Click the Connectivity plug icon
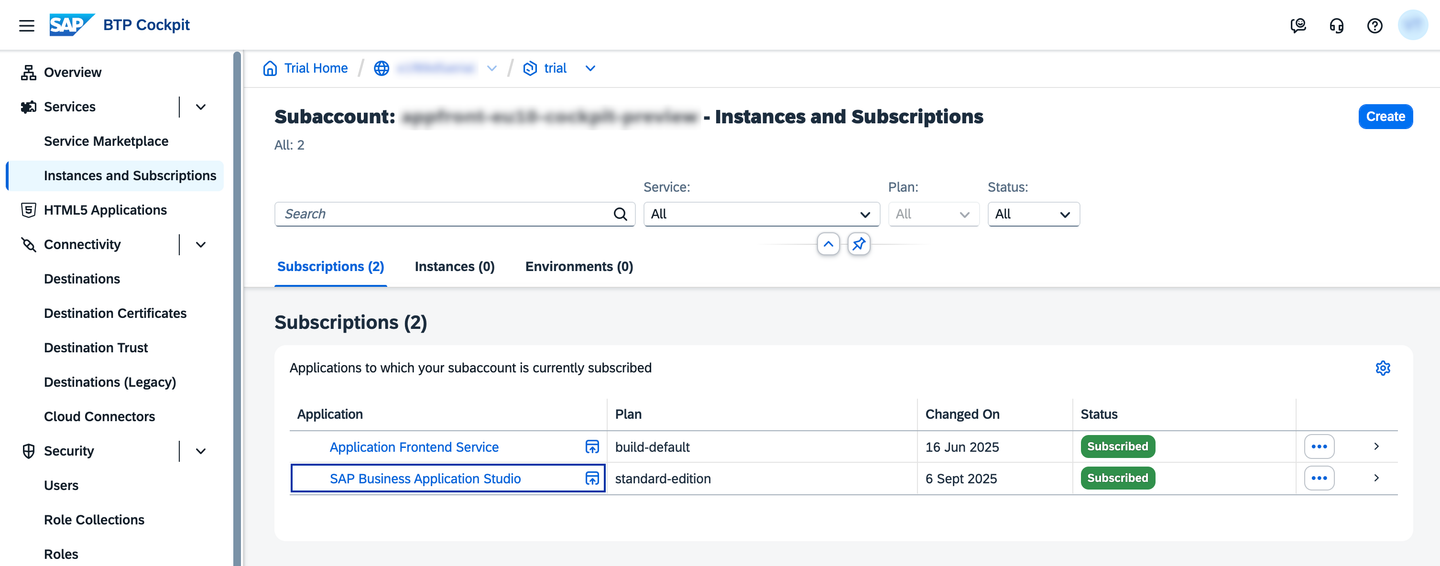Image resolution: width=1440 pixels, height=566 pixels. [x=28, y=245]
